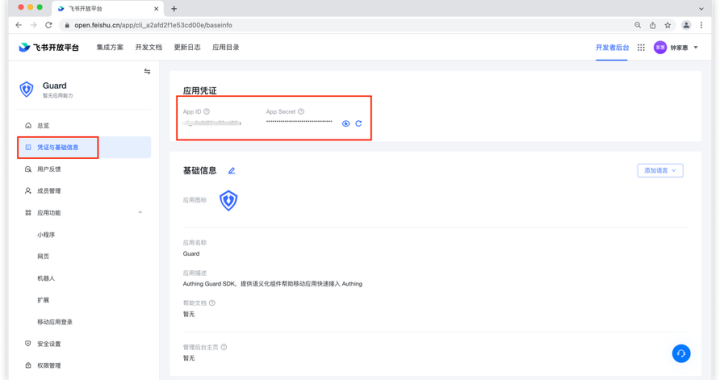Image resolution: width=720 pixels, height=380 pixels.
Task: Open the blue support chat button
Action: coord(681,353)
